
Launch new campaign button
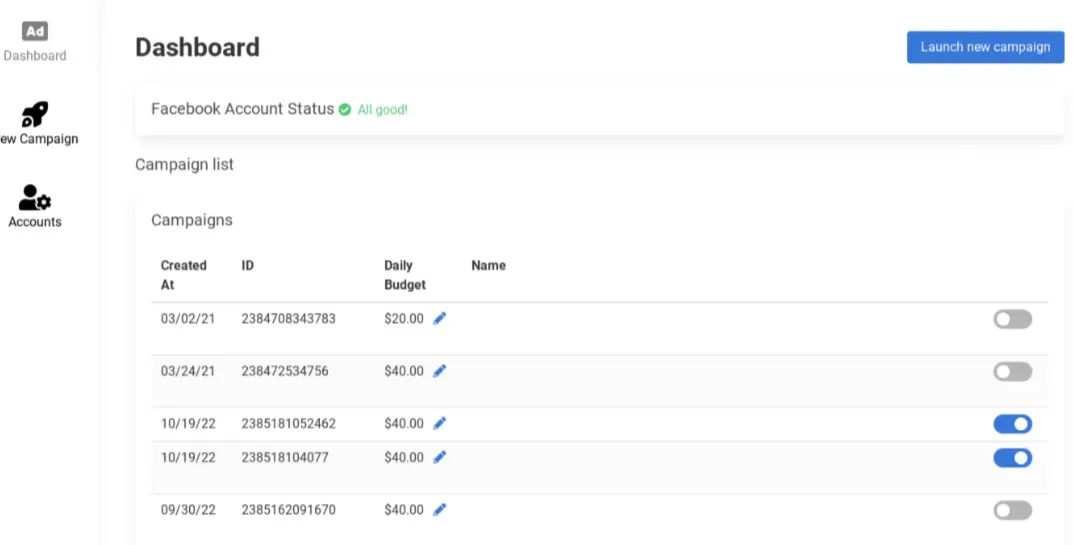985,47
